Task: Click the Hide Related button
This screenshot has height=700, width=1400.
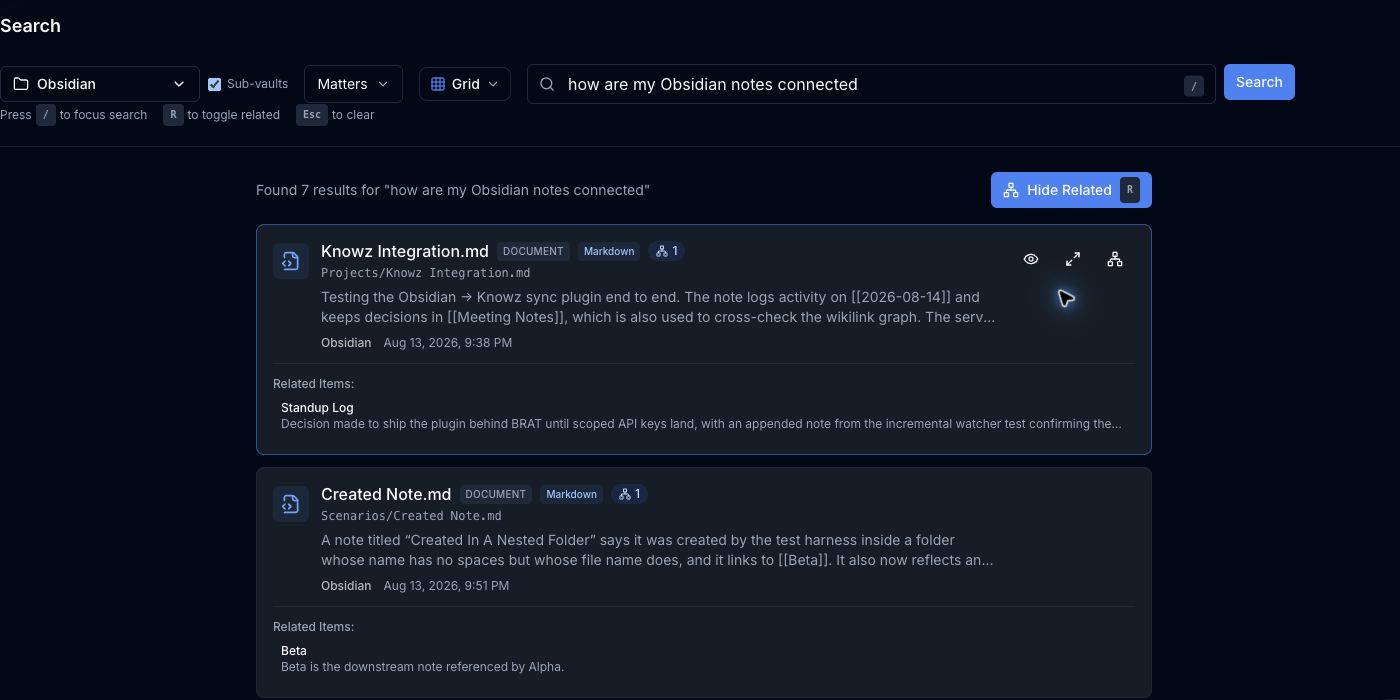Action: point(1071,190)
